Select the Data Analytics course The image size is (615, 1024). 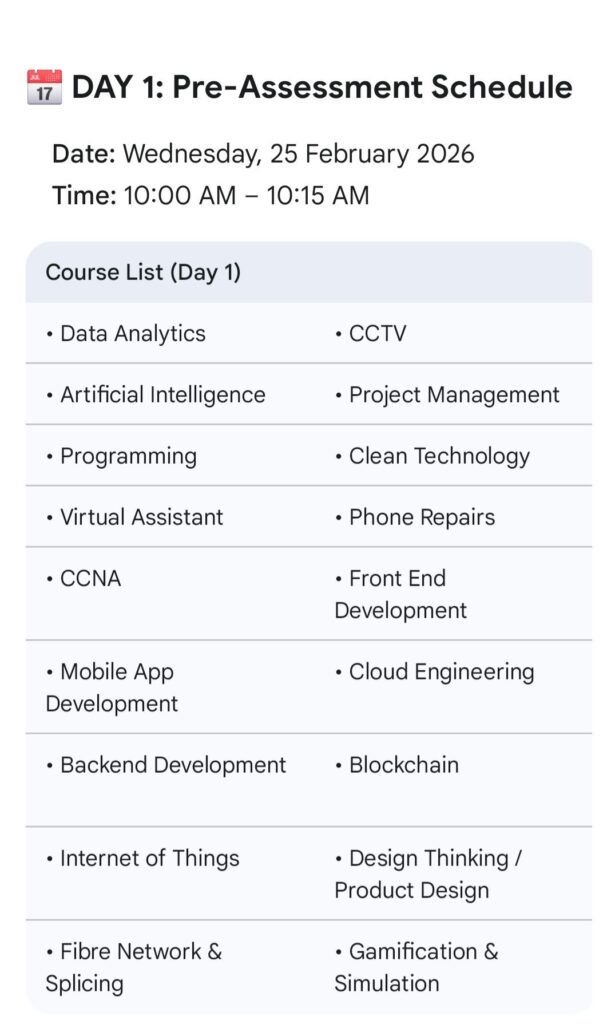[x=132, y=334]
